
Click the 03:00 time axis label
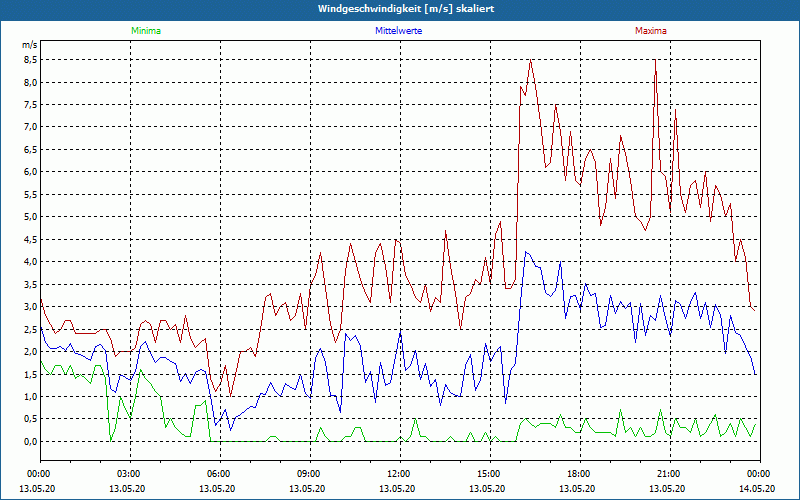128,474
